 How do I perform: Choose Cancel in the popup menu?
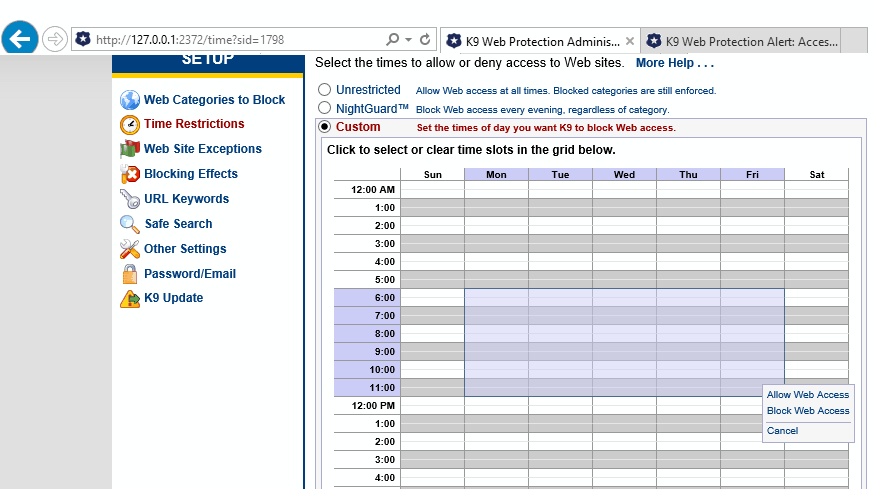click(x=782, y=431)
